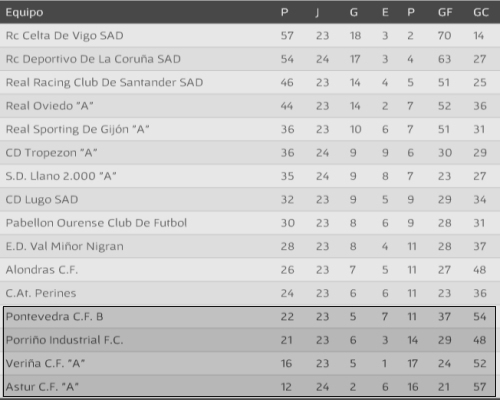Click the G wins column header
This screenshot has height=400, width=500.
[354, 13]
